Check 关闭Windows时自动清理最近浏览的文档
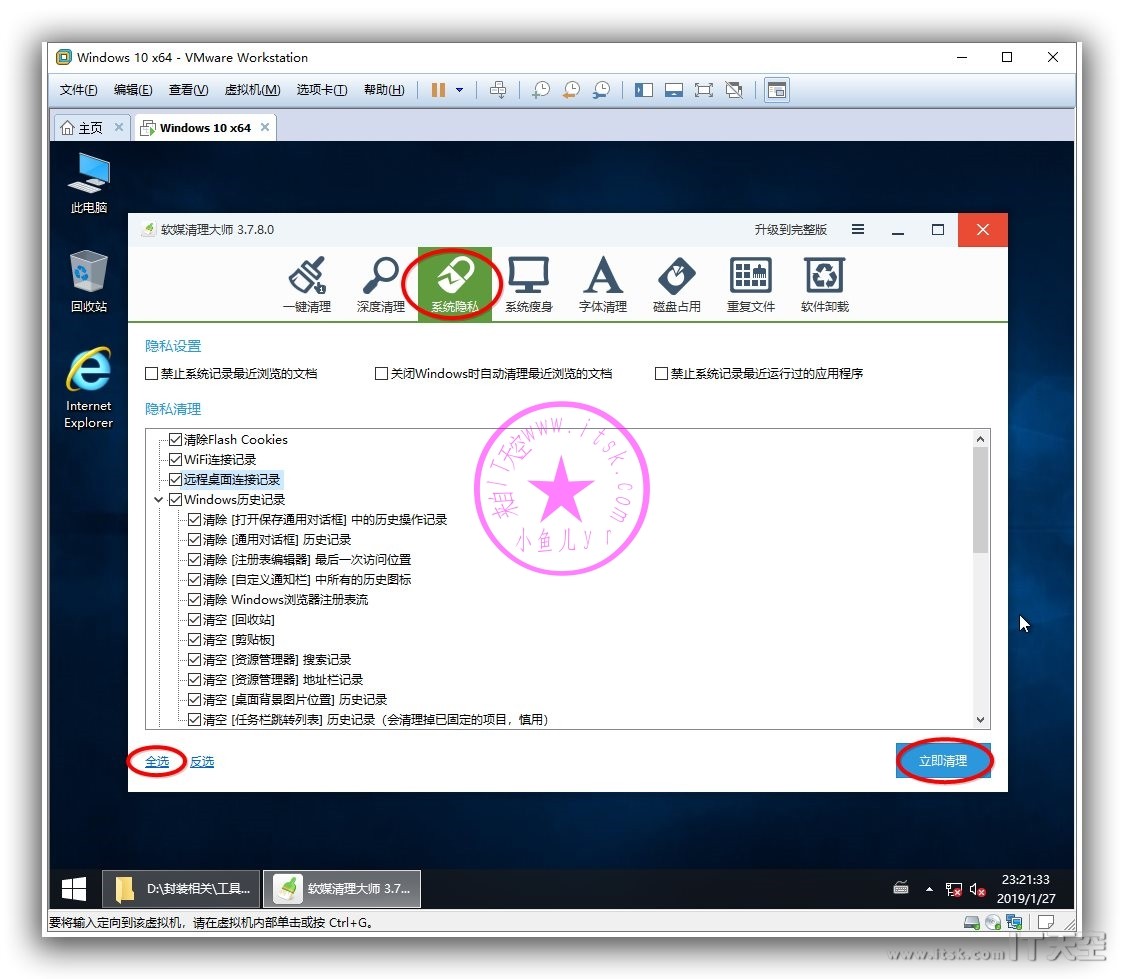Screen dimensions: 1124x979 381,373
